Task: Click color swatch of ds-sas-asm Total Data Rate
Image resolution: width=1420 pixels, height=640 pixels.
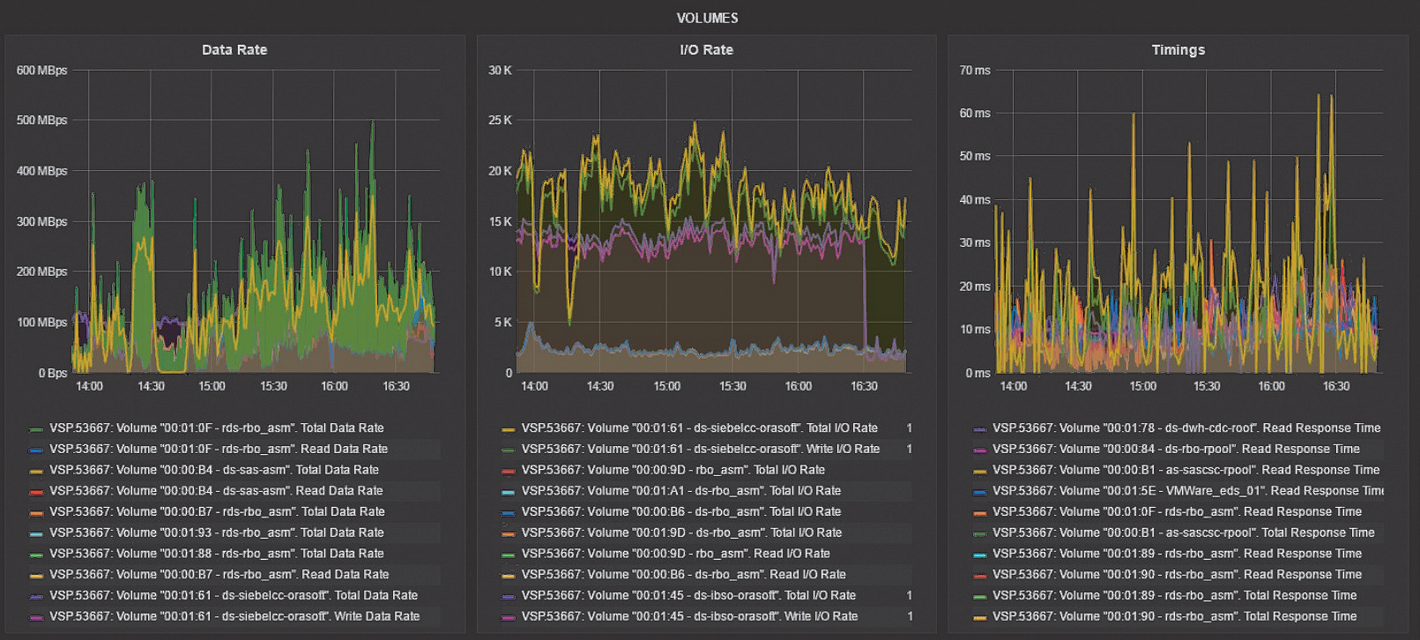Action: tap(37, 471)
